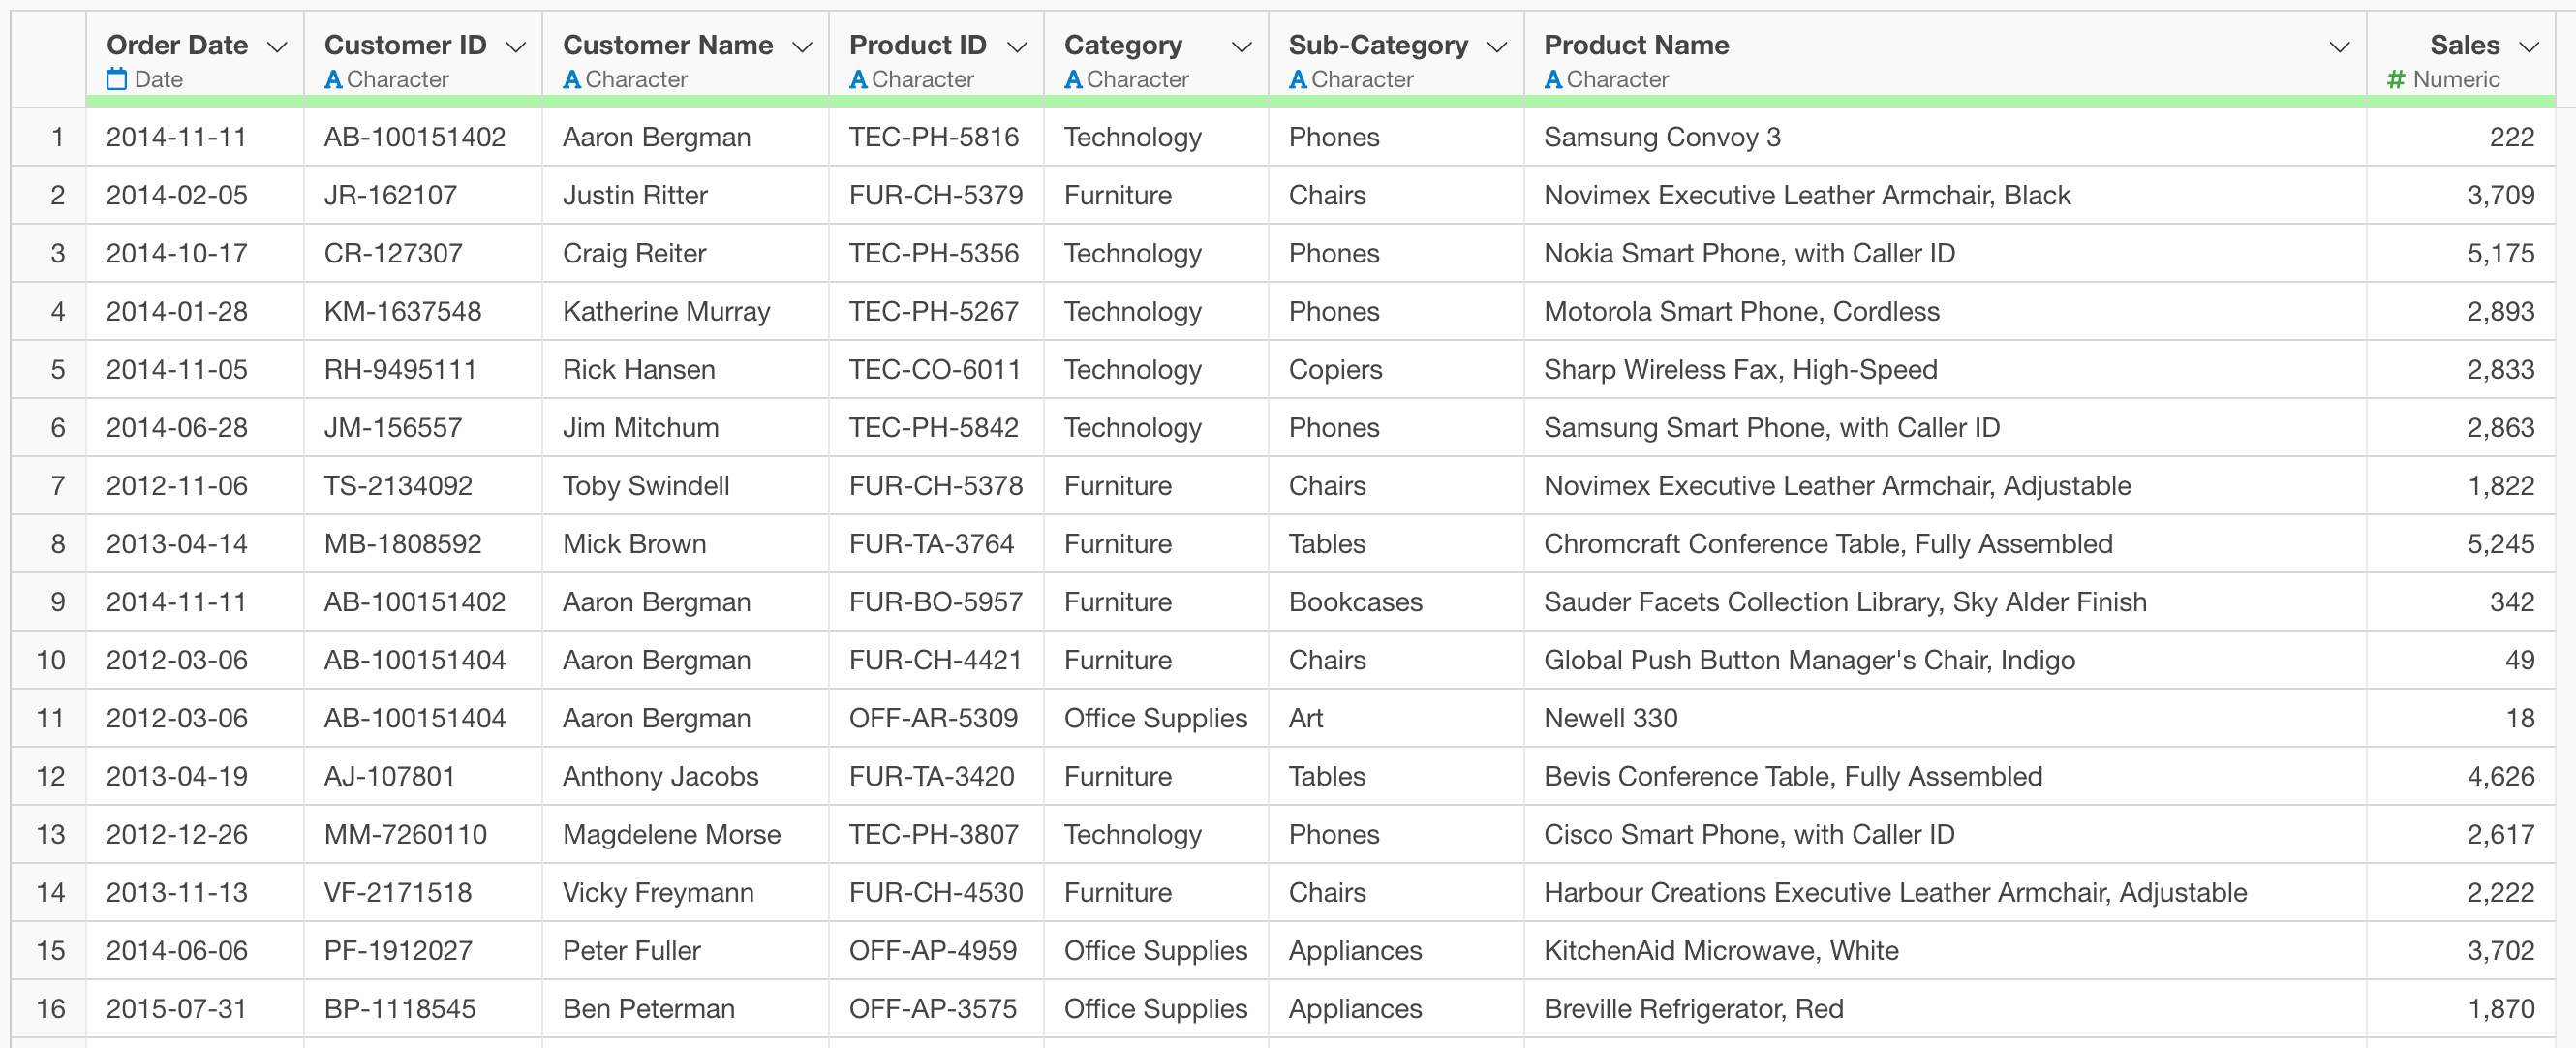The height and width of the screenshot is (1048, 2576).
Task: Open Product Name column dropdown chevron
Action: click(x=2339, y=47)
